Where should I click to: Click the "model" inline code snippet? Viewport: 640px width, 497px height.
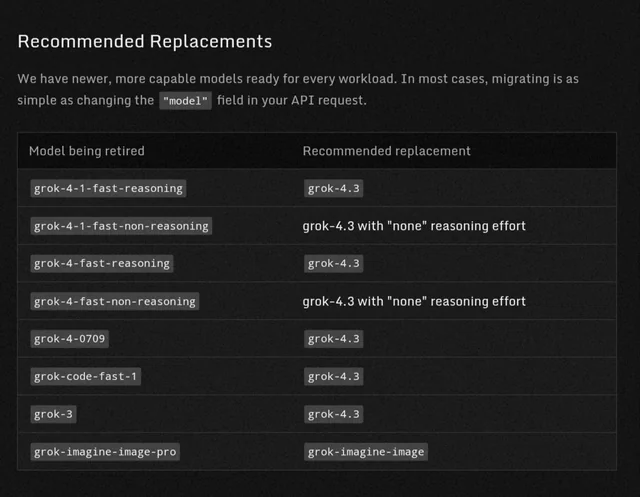pos(185,100)
